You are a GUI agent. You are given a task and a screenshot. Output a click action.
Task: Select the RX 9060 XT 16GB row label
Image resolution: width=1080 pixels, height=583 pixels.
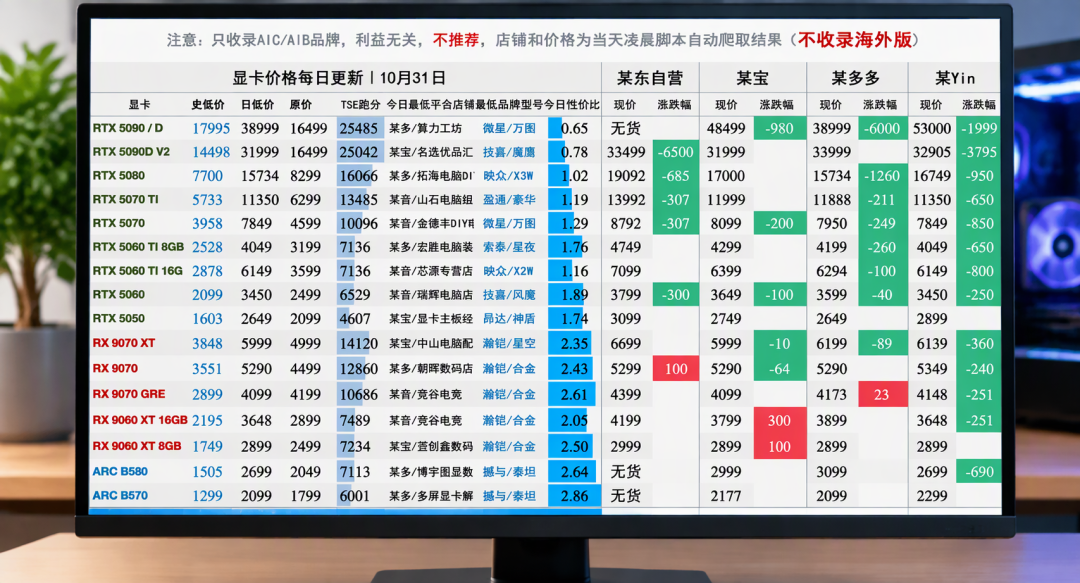140,420
